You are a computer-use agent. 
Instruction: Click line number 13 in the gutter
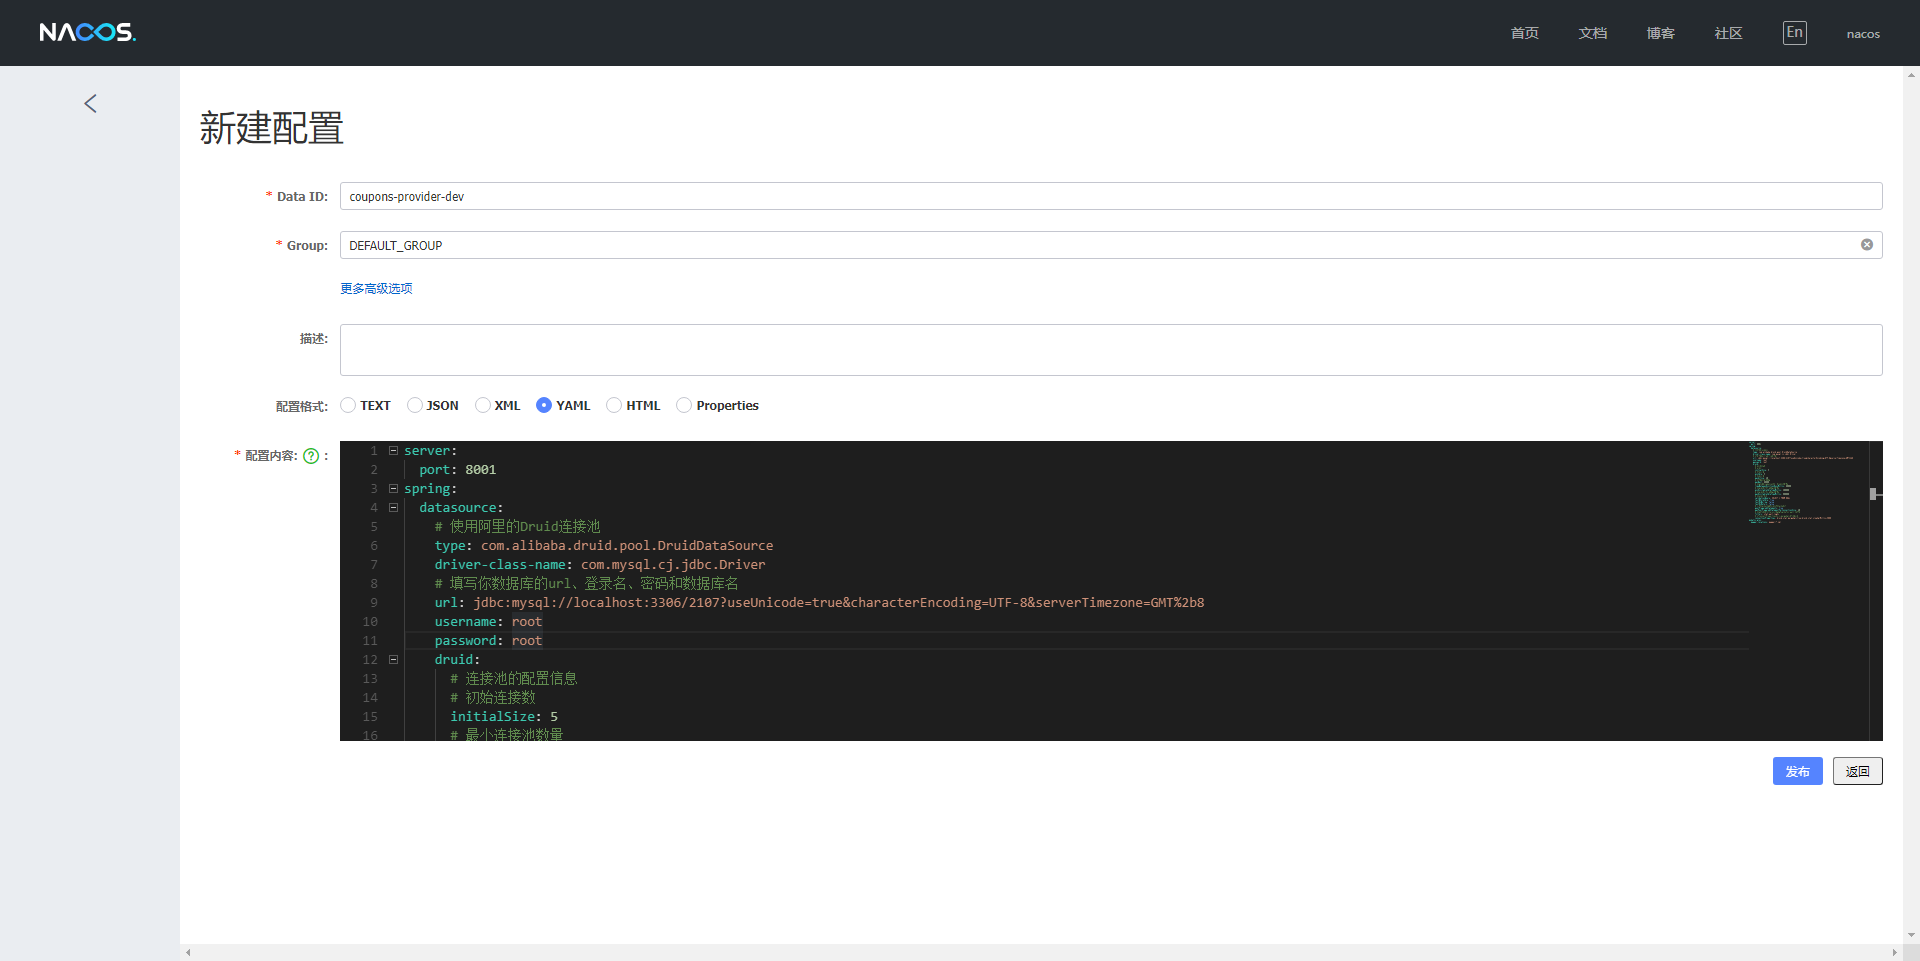point(370,679)
